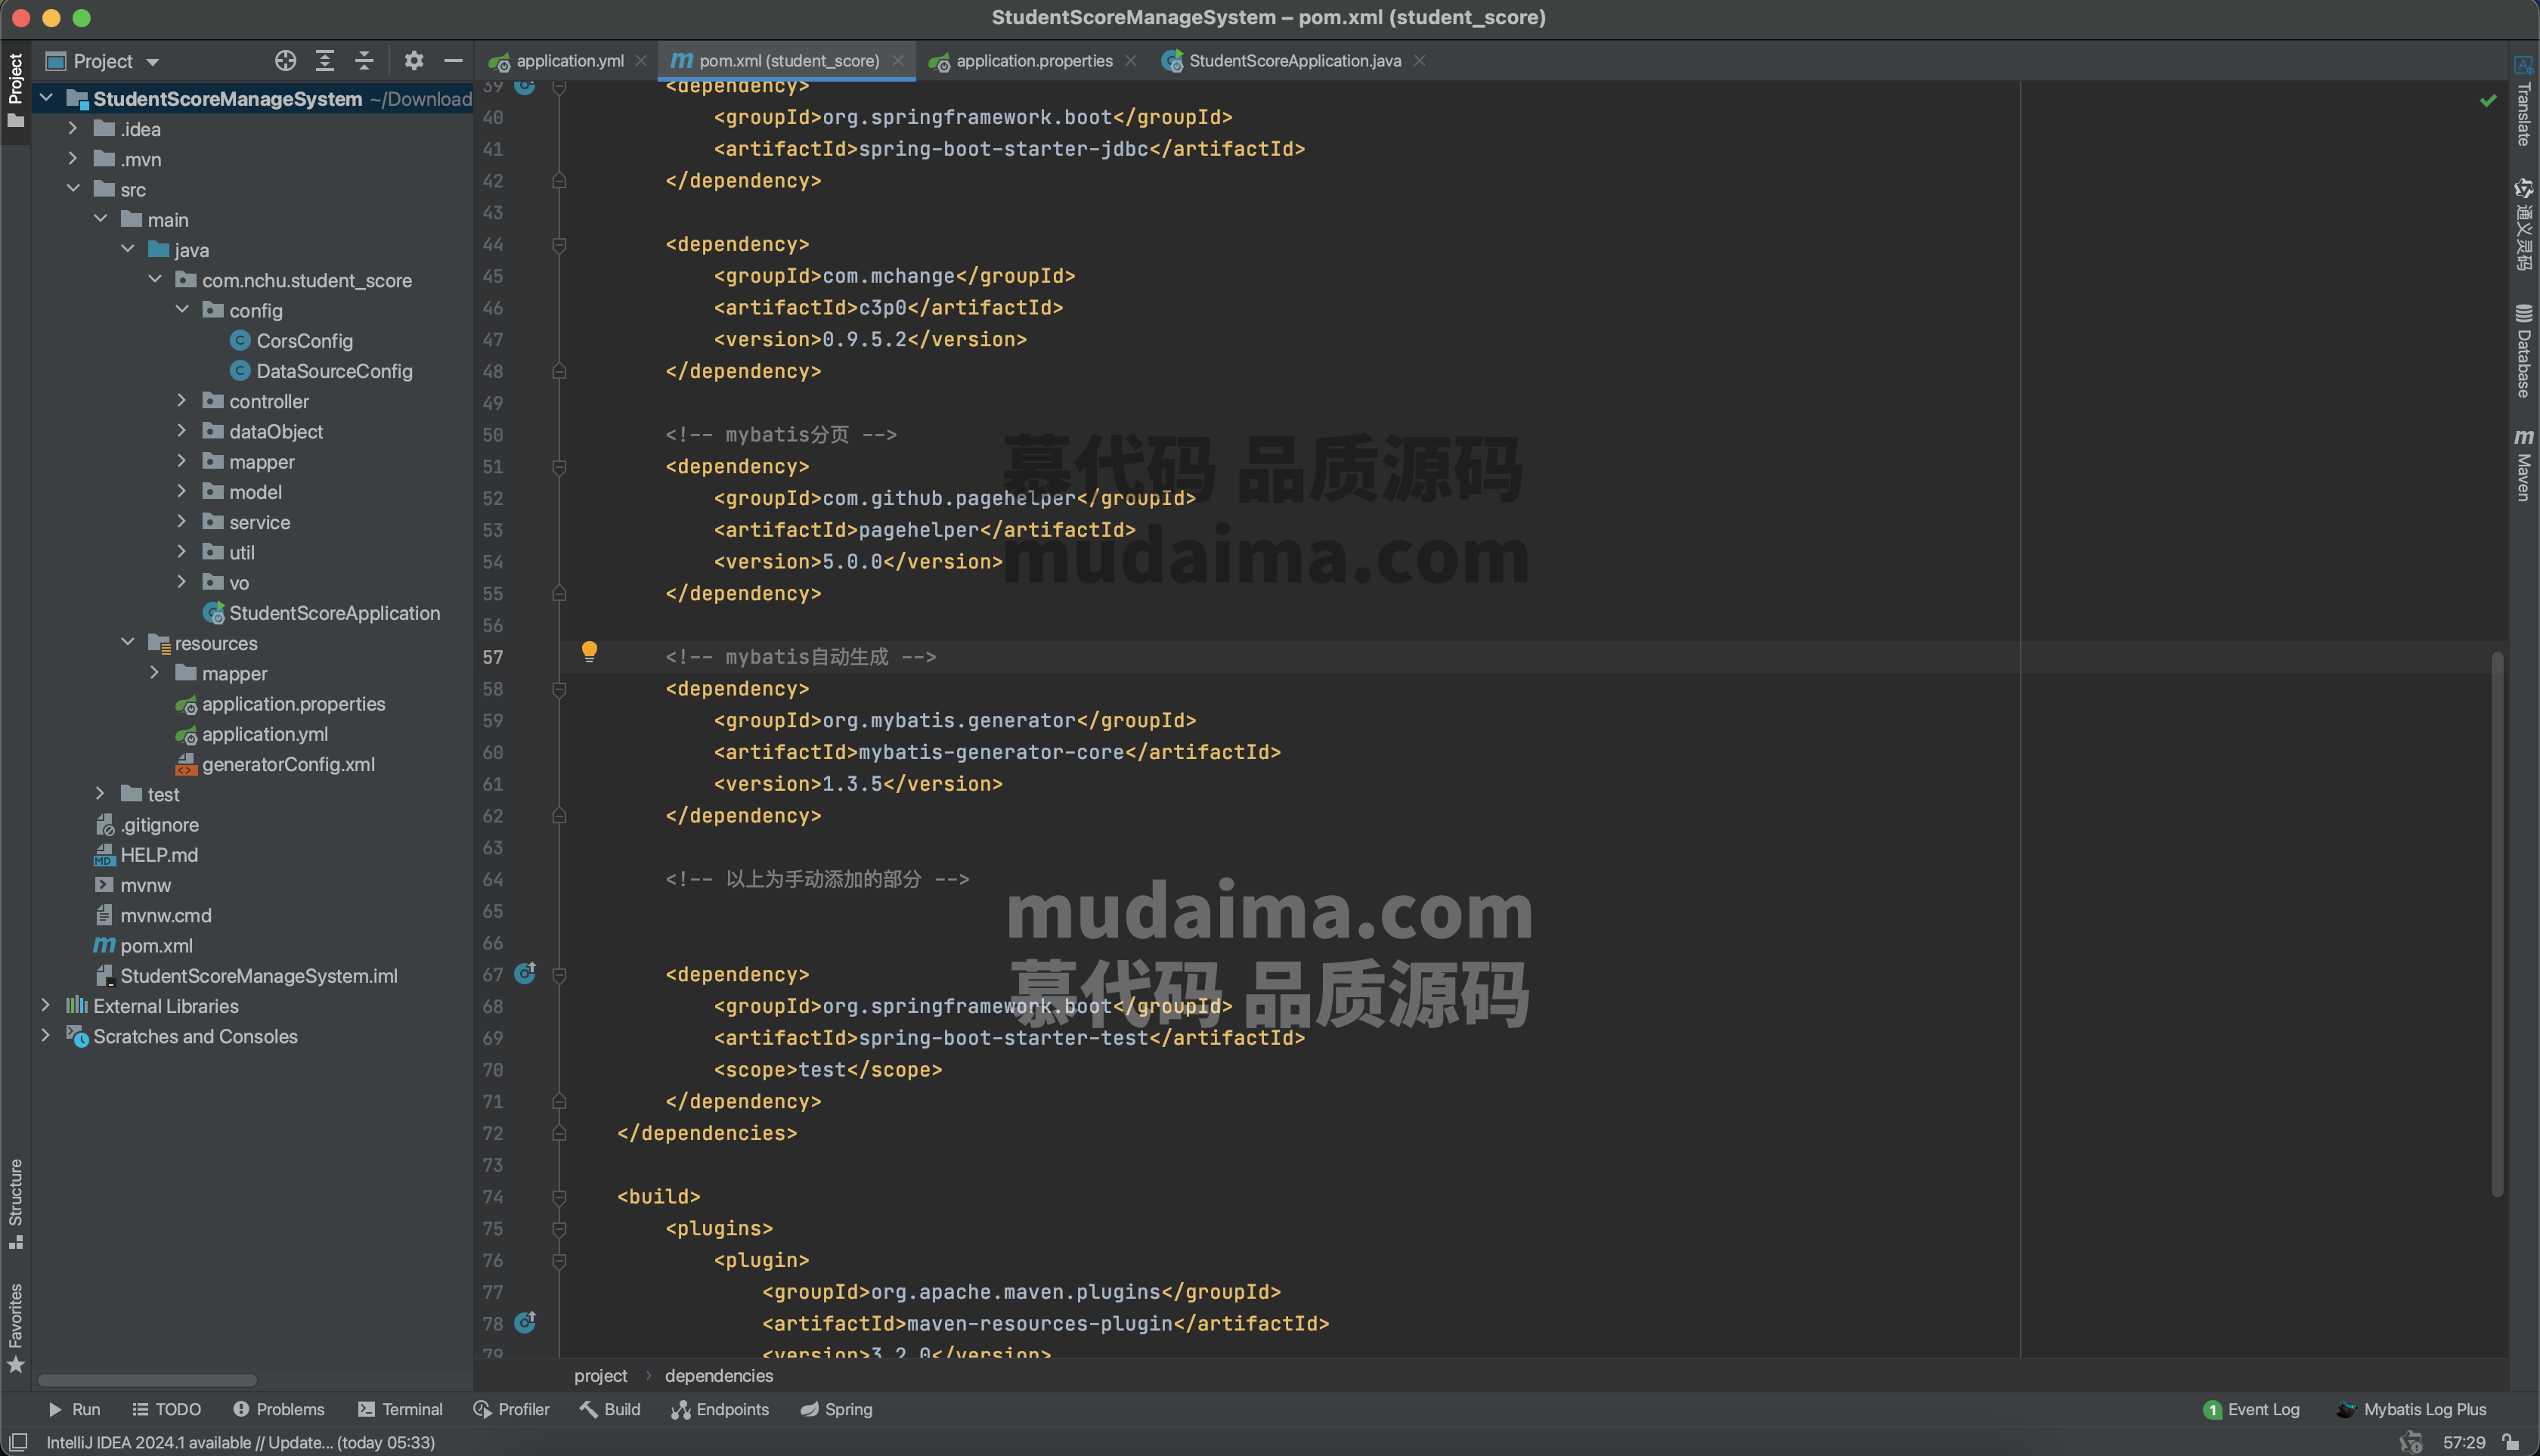Click the Project panel horizontal scrollbar
Screen dimensions: 2540x1456
pyautogui.click(x=147, y=1380)
